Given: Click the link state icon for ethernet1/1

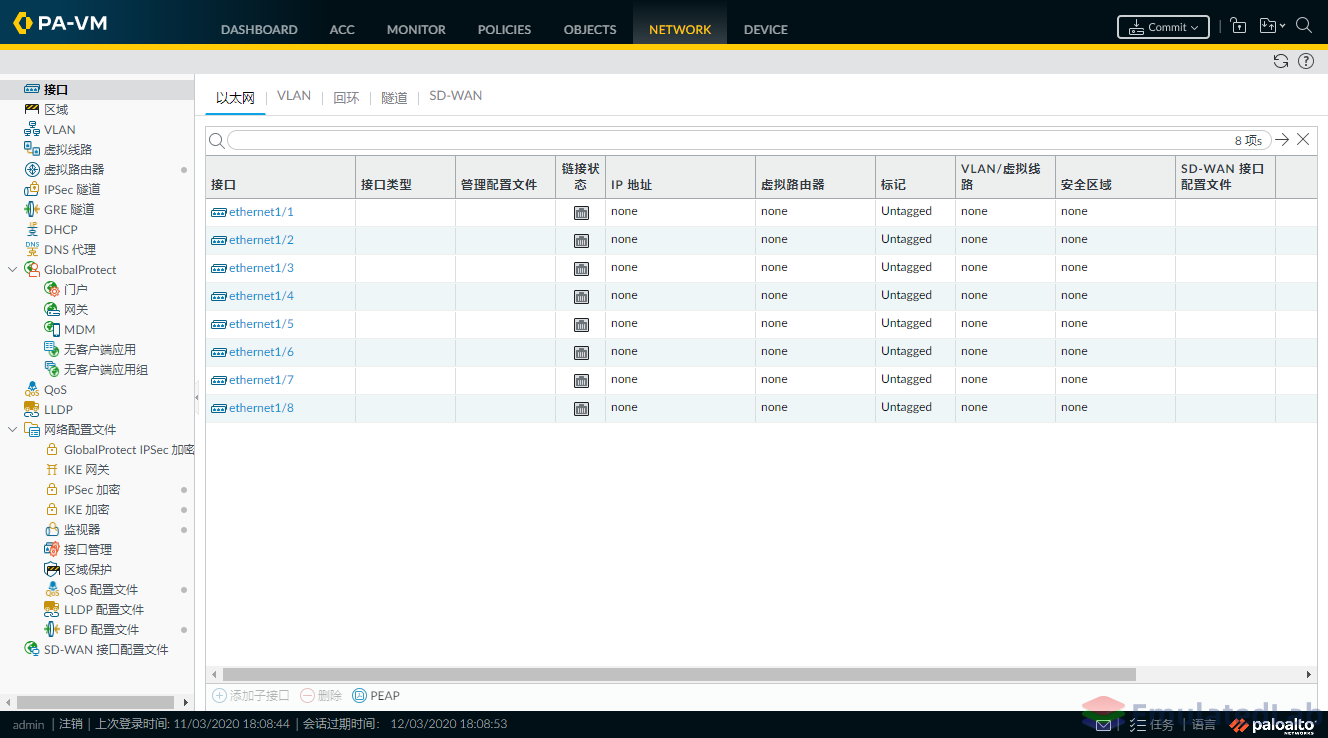Looking at the screenshot, I should click(581, 212).
